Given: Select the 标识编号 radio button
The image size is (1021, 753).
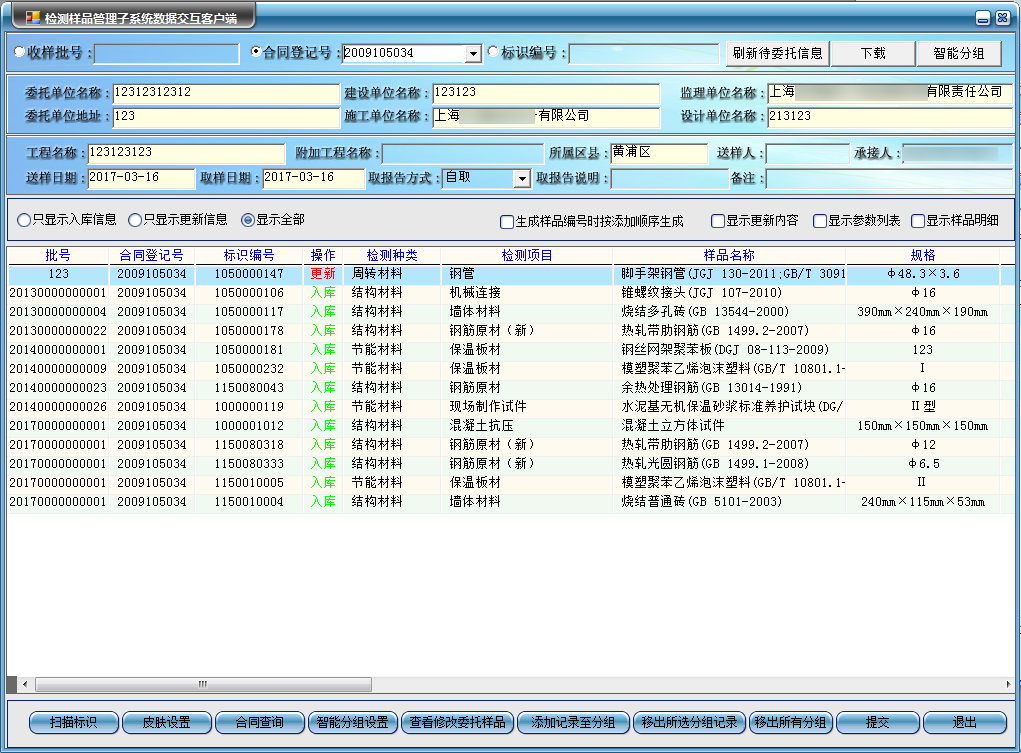Looking at the screenshot, I should point(492,52).
